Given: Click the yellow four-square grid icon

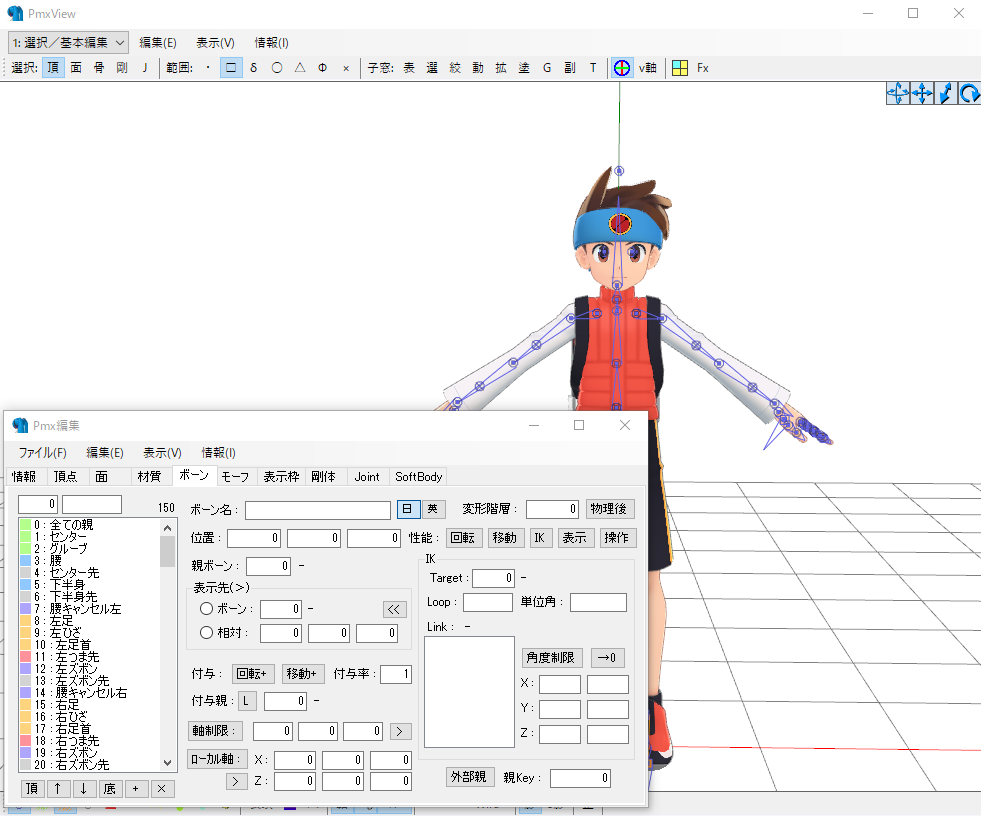Looking at the screenshot, I should coord(679,68).
